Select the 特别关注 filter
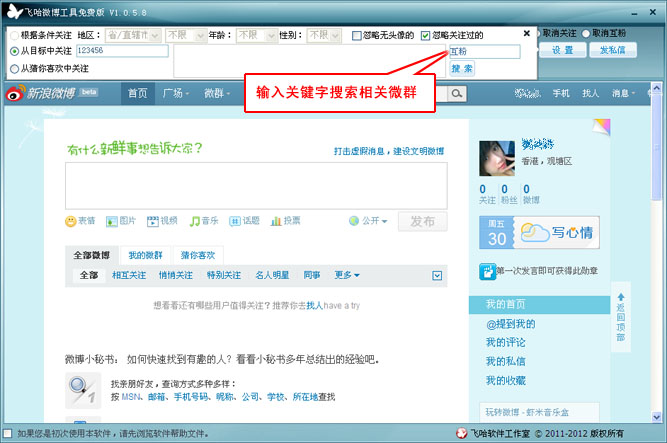Screen dimensions: 667x443 224,275
